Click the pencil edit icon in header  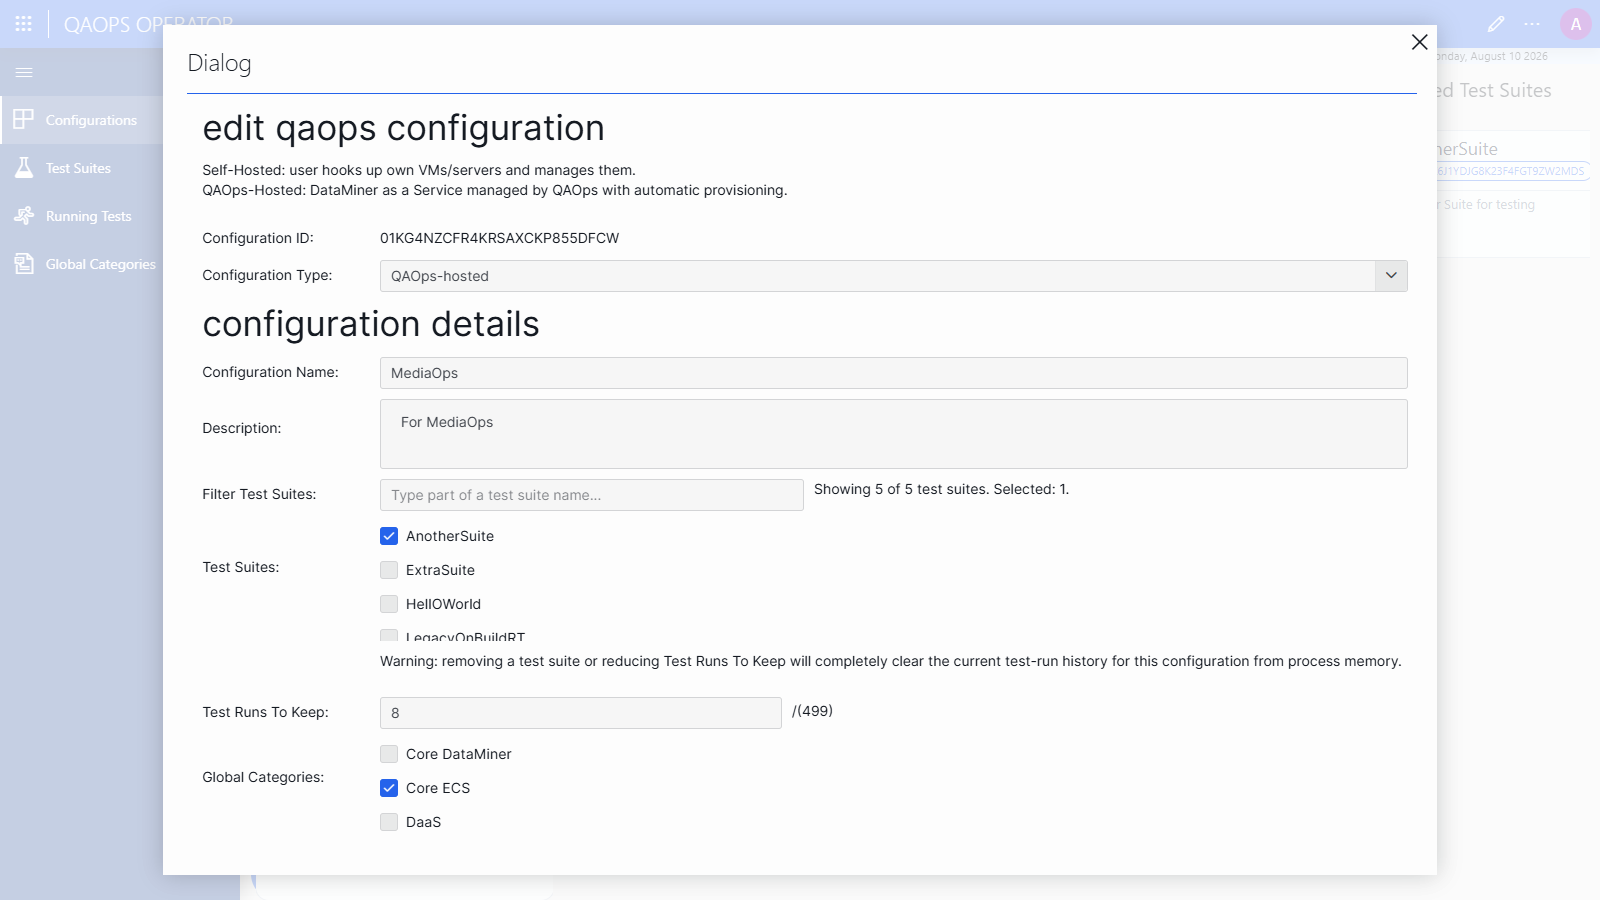pyautogui.click(x=1496, y=24)
